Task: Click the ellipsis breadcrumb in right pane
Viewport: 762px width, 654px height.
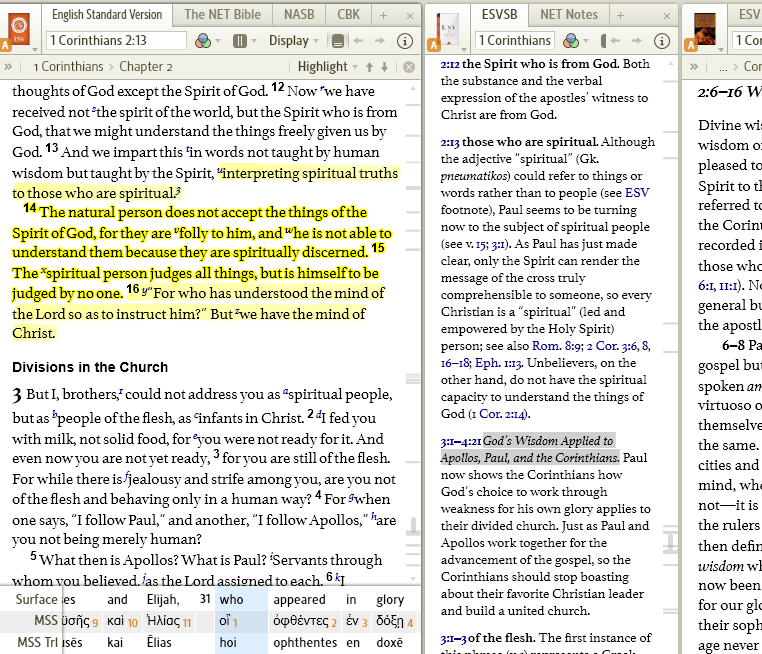Action: (723, 68)
